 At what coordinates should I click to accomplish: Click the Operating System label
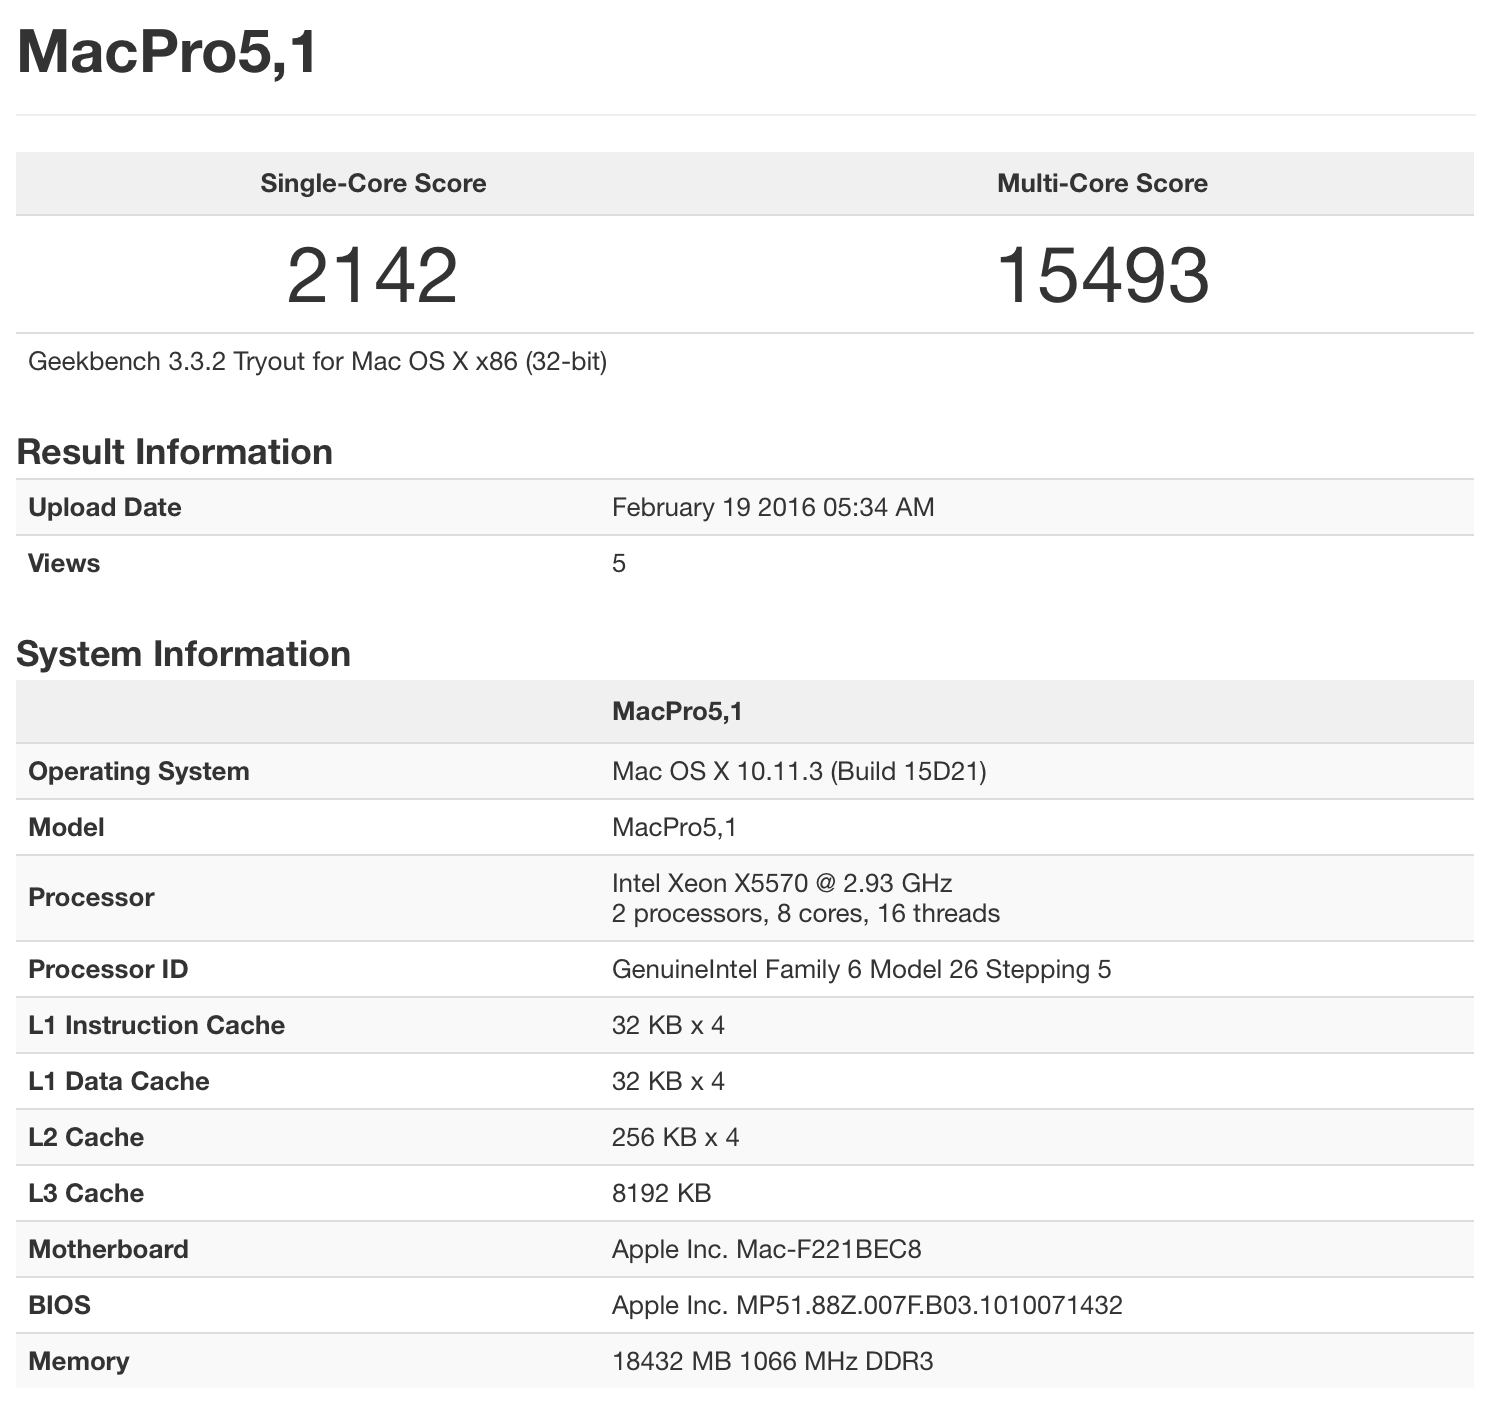(139, 771)
